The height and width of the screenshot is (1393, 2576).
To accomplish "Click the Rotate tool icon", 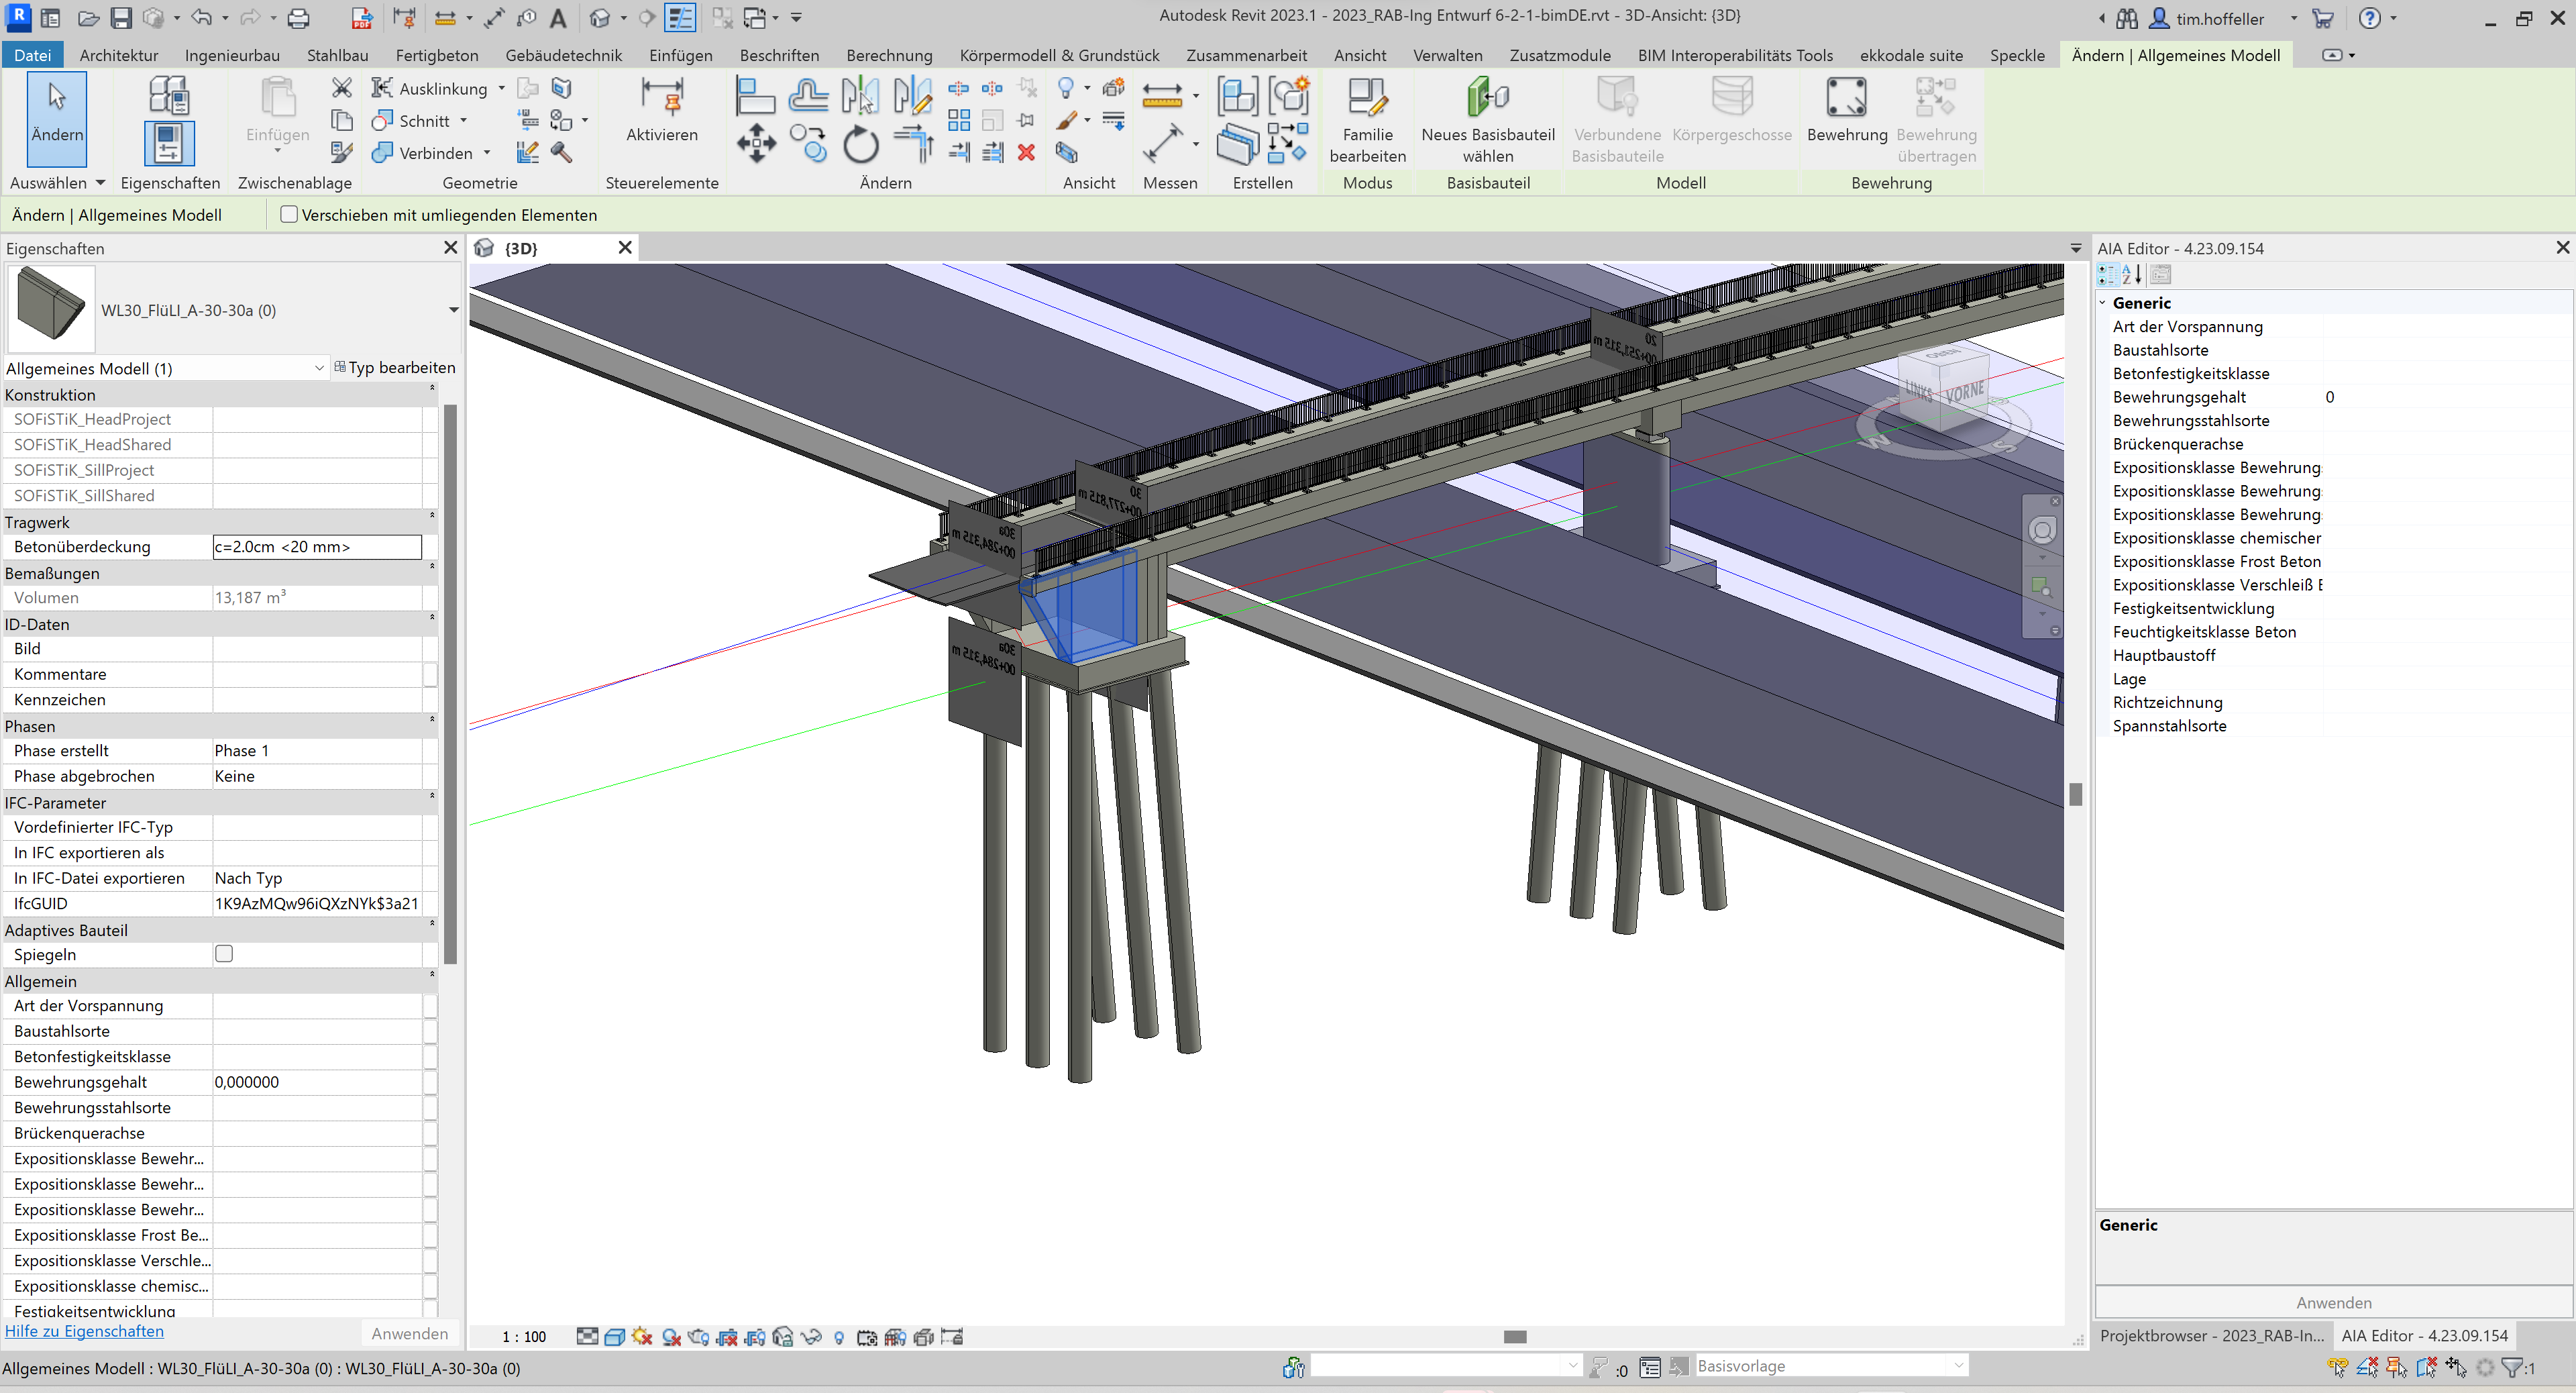I will pos(860,146).
